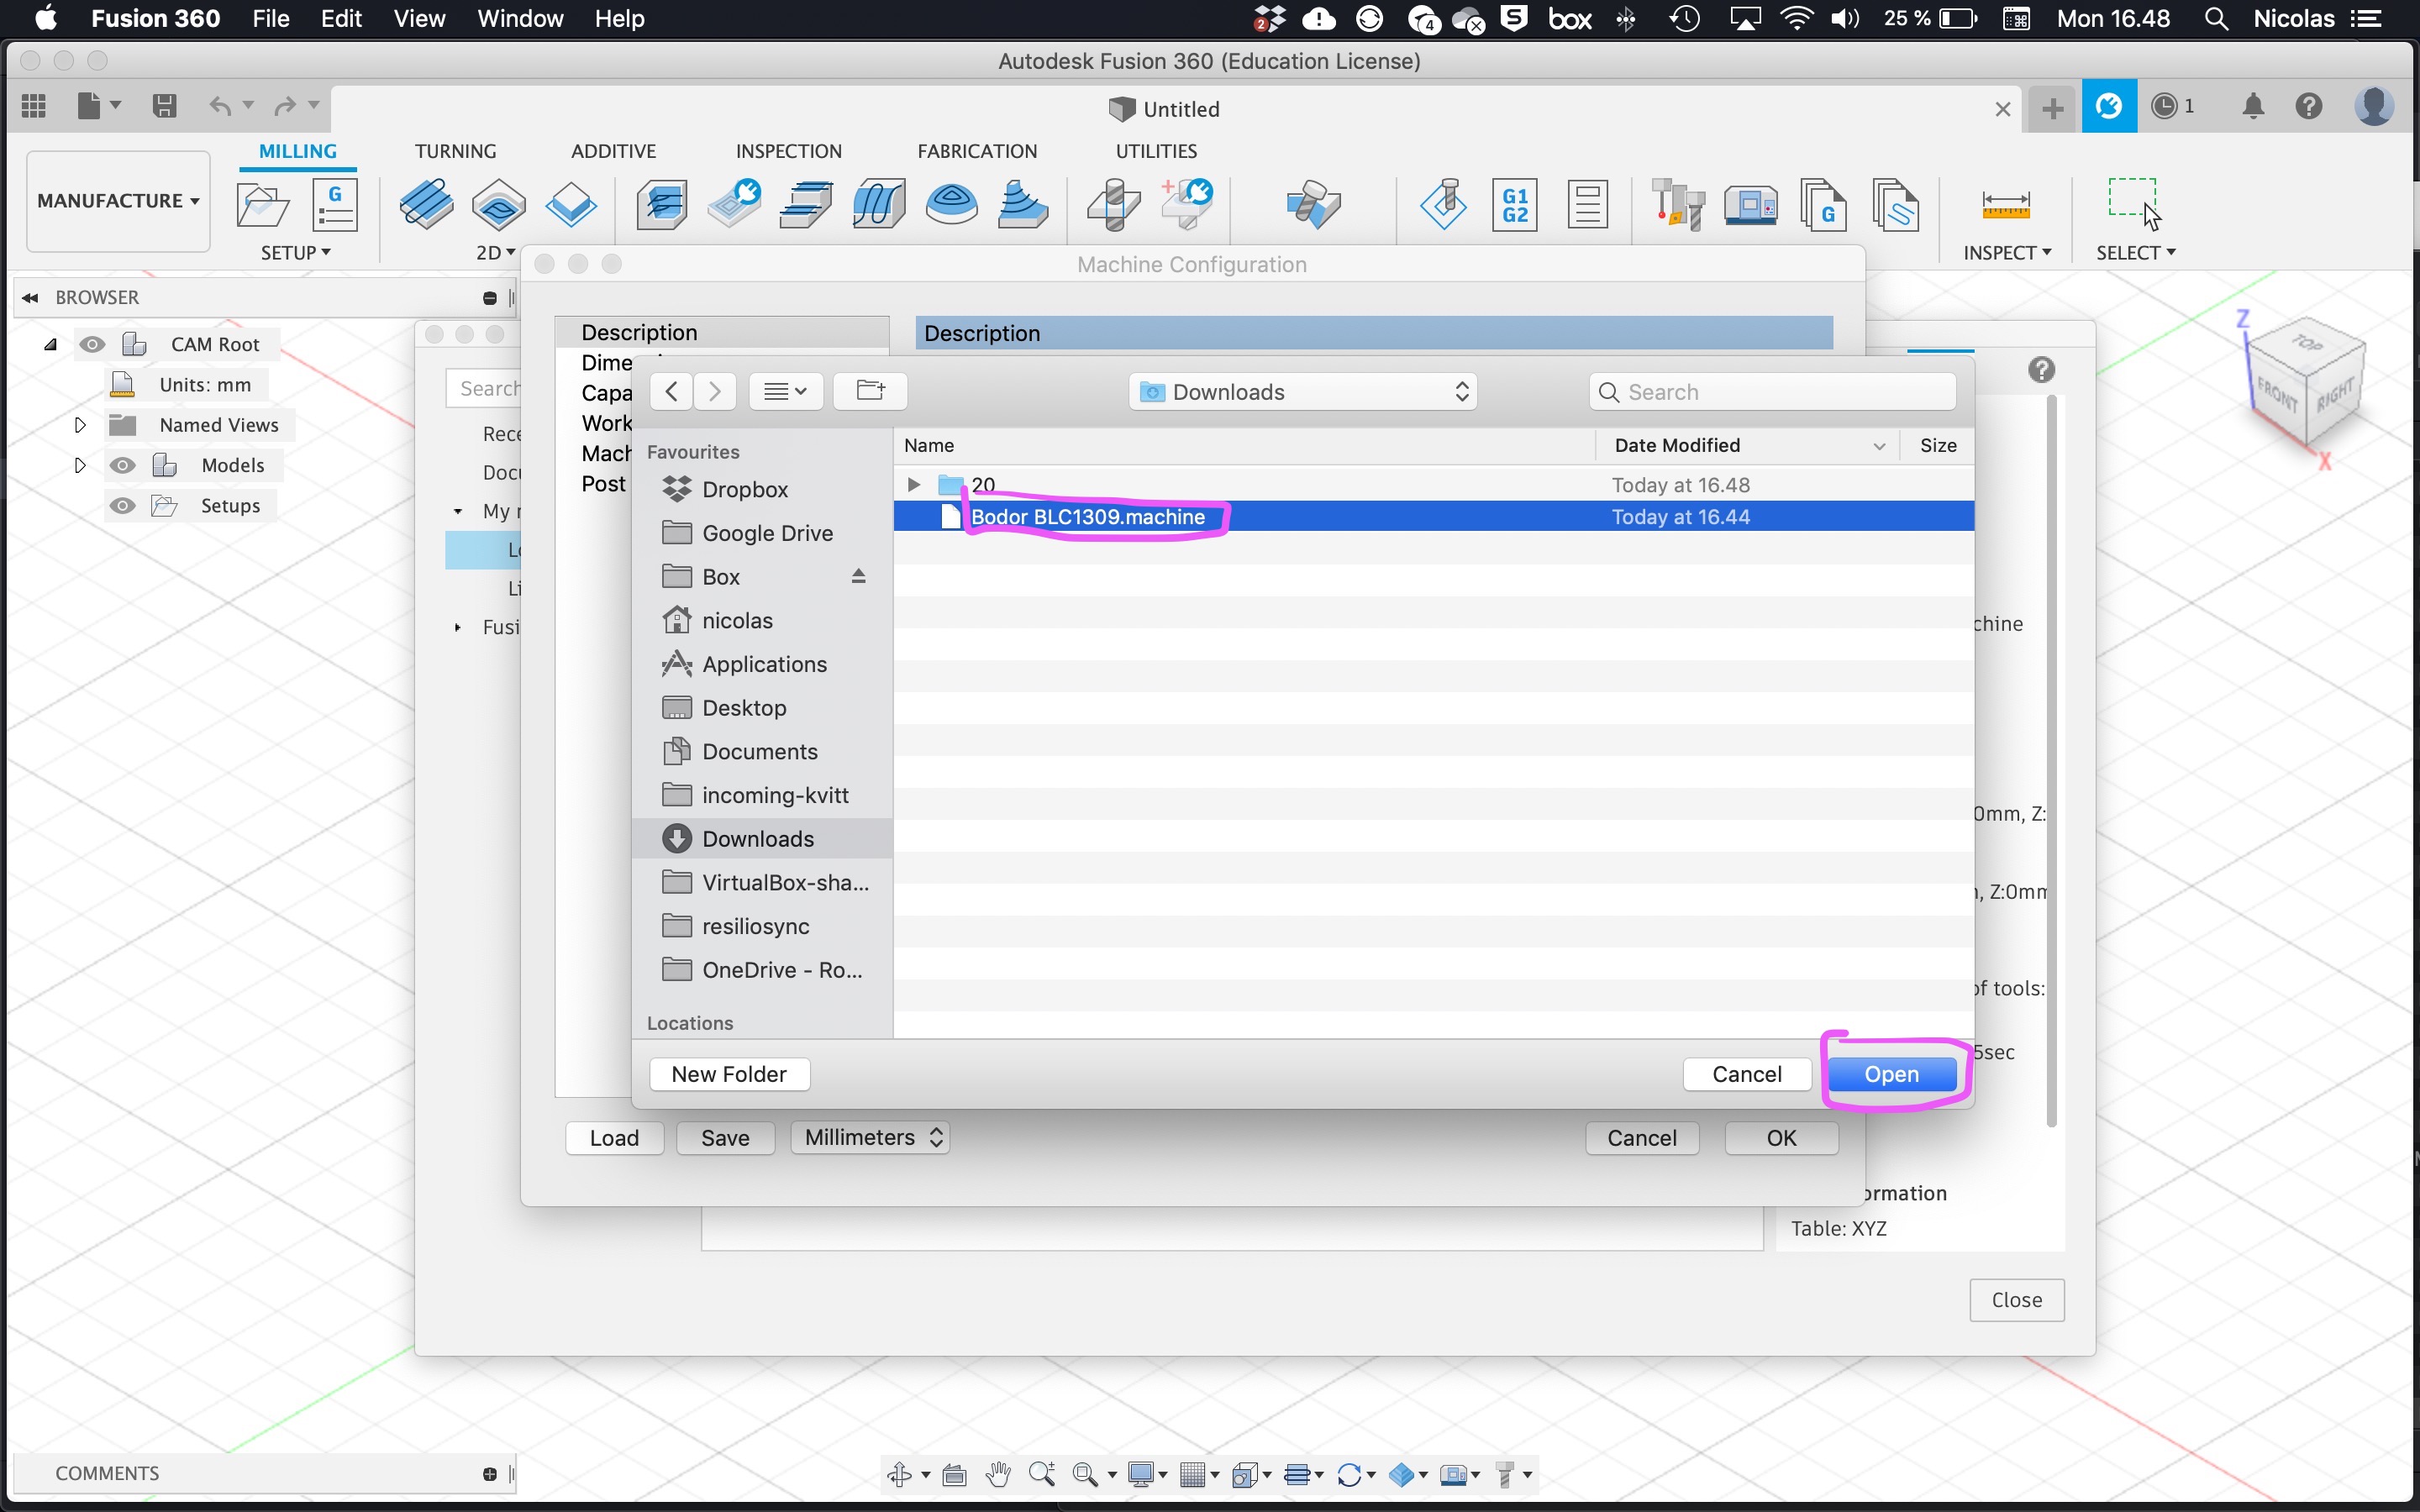Open the Millimeters units dropdown
Viewport: 2420px width, 1512px height.
tap(870, 1137)
